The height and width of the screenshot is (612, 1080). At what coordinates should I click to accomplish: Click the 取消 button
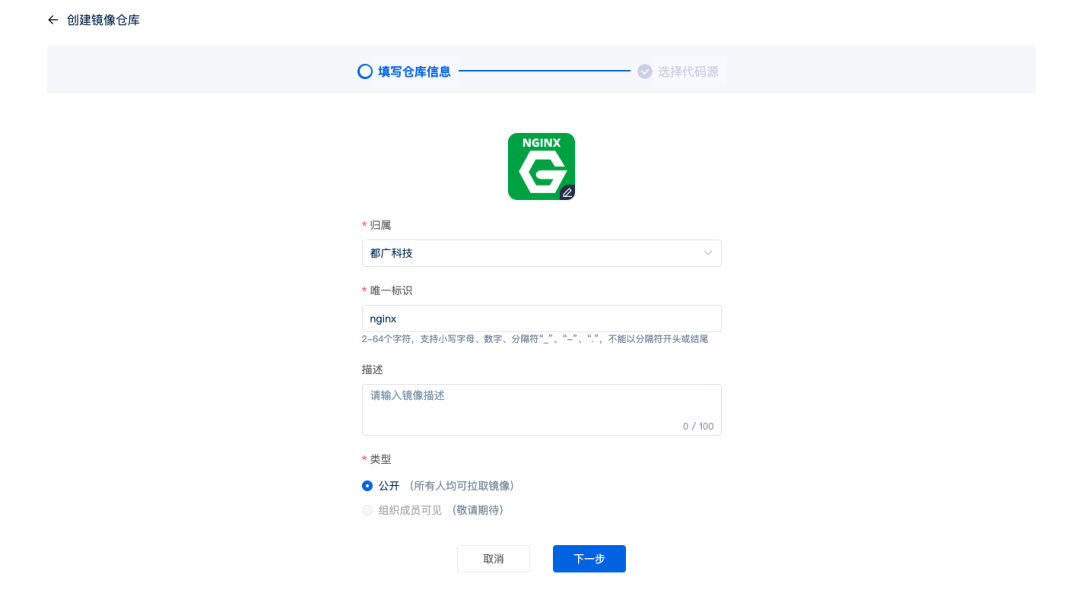click(x=493, y=559)
